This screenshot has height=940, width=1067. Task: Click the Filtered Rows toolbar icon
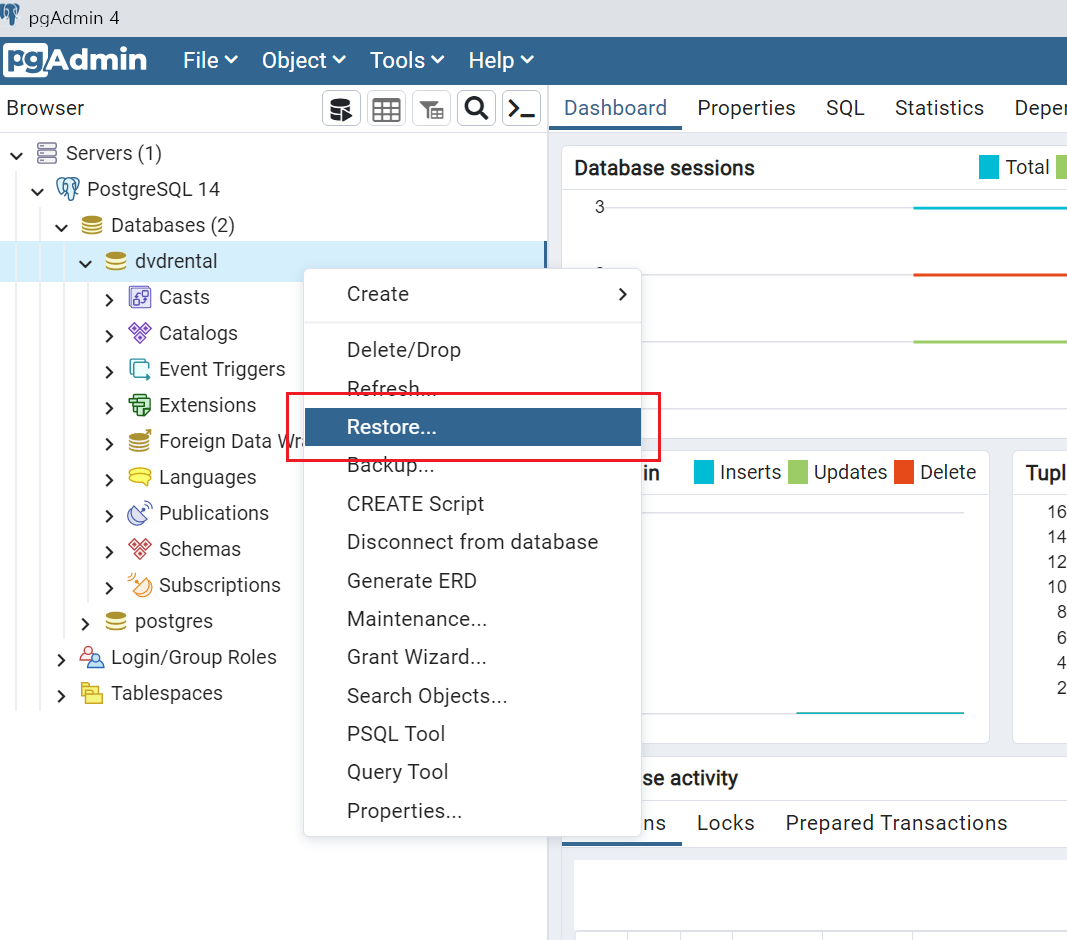431,109
